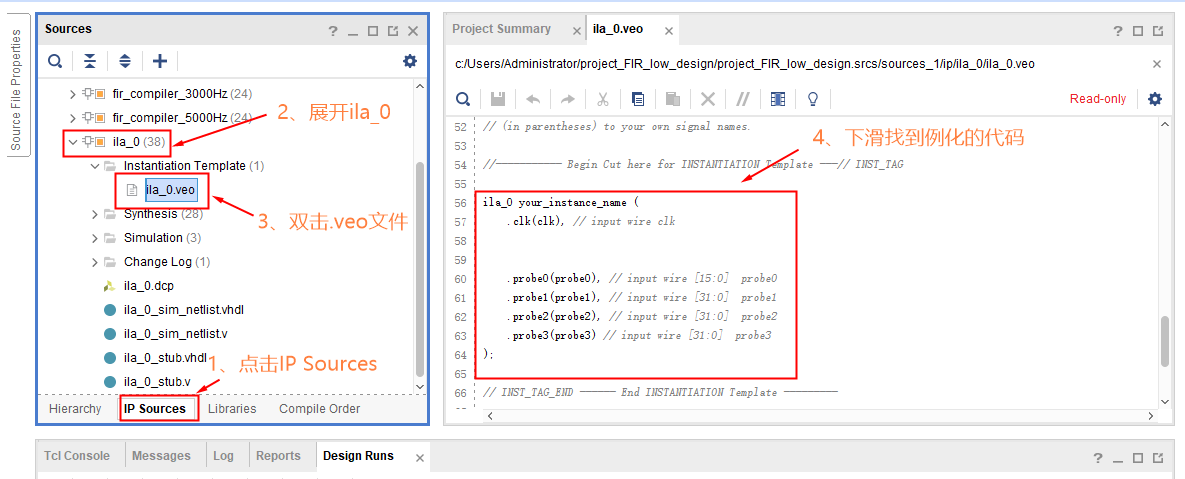This screenshot has height=479, width=1185.
Task: Collapse all items in Sources panel
Action: [90, 61]
